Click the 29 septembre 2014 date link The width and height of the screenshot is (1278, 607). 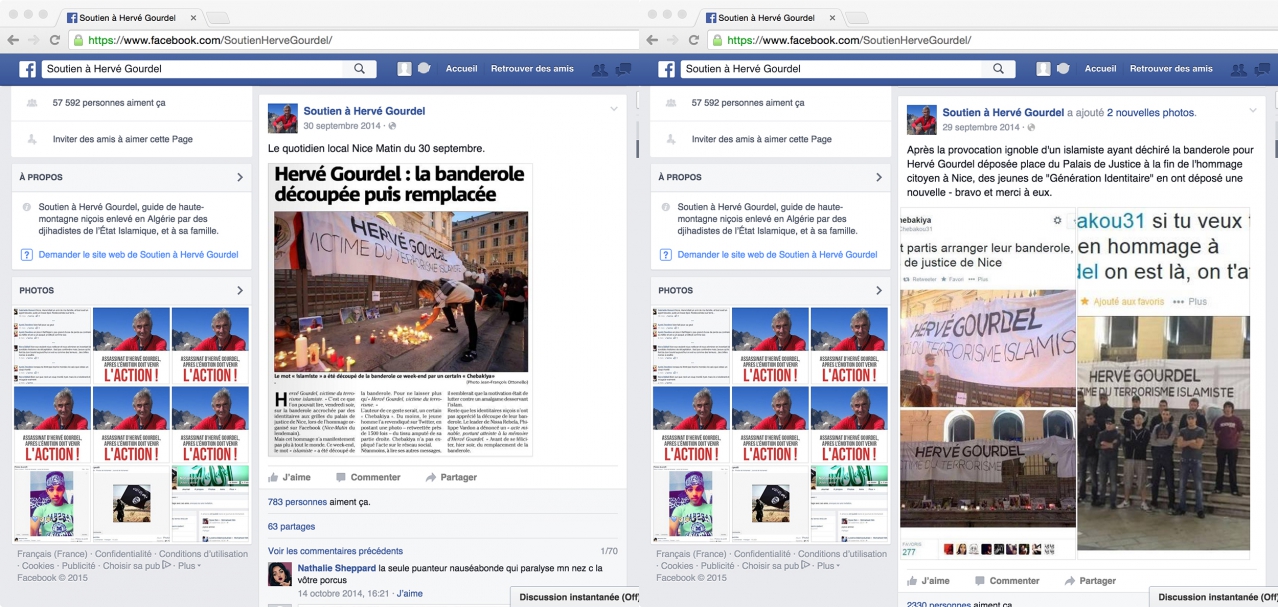982,127
